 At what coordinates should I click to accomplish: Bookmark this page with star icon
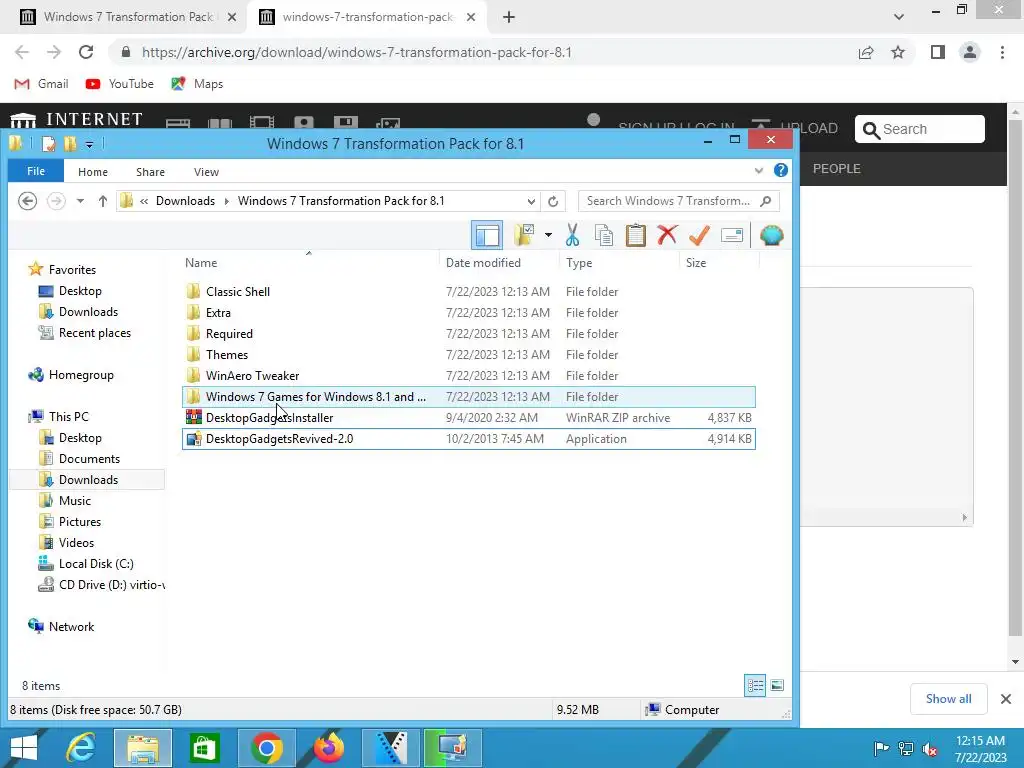[x=898, y=52]
